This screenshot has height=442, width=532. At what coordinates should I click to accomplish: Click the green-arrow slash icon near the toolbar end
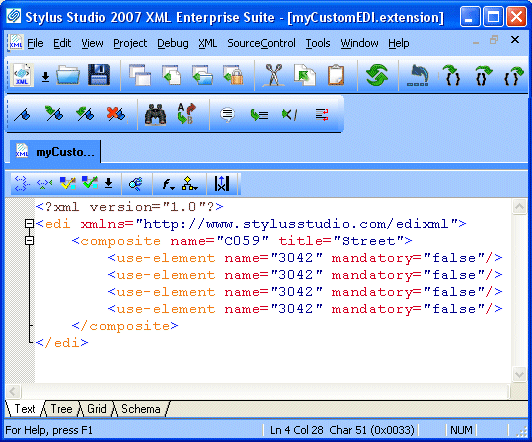(x=289, y=115)
